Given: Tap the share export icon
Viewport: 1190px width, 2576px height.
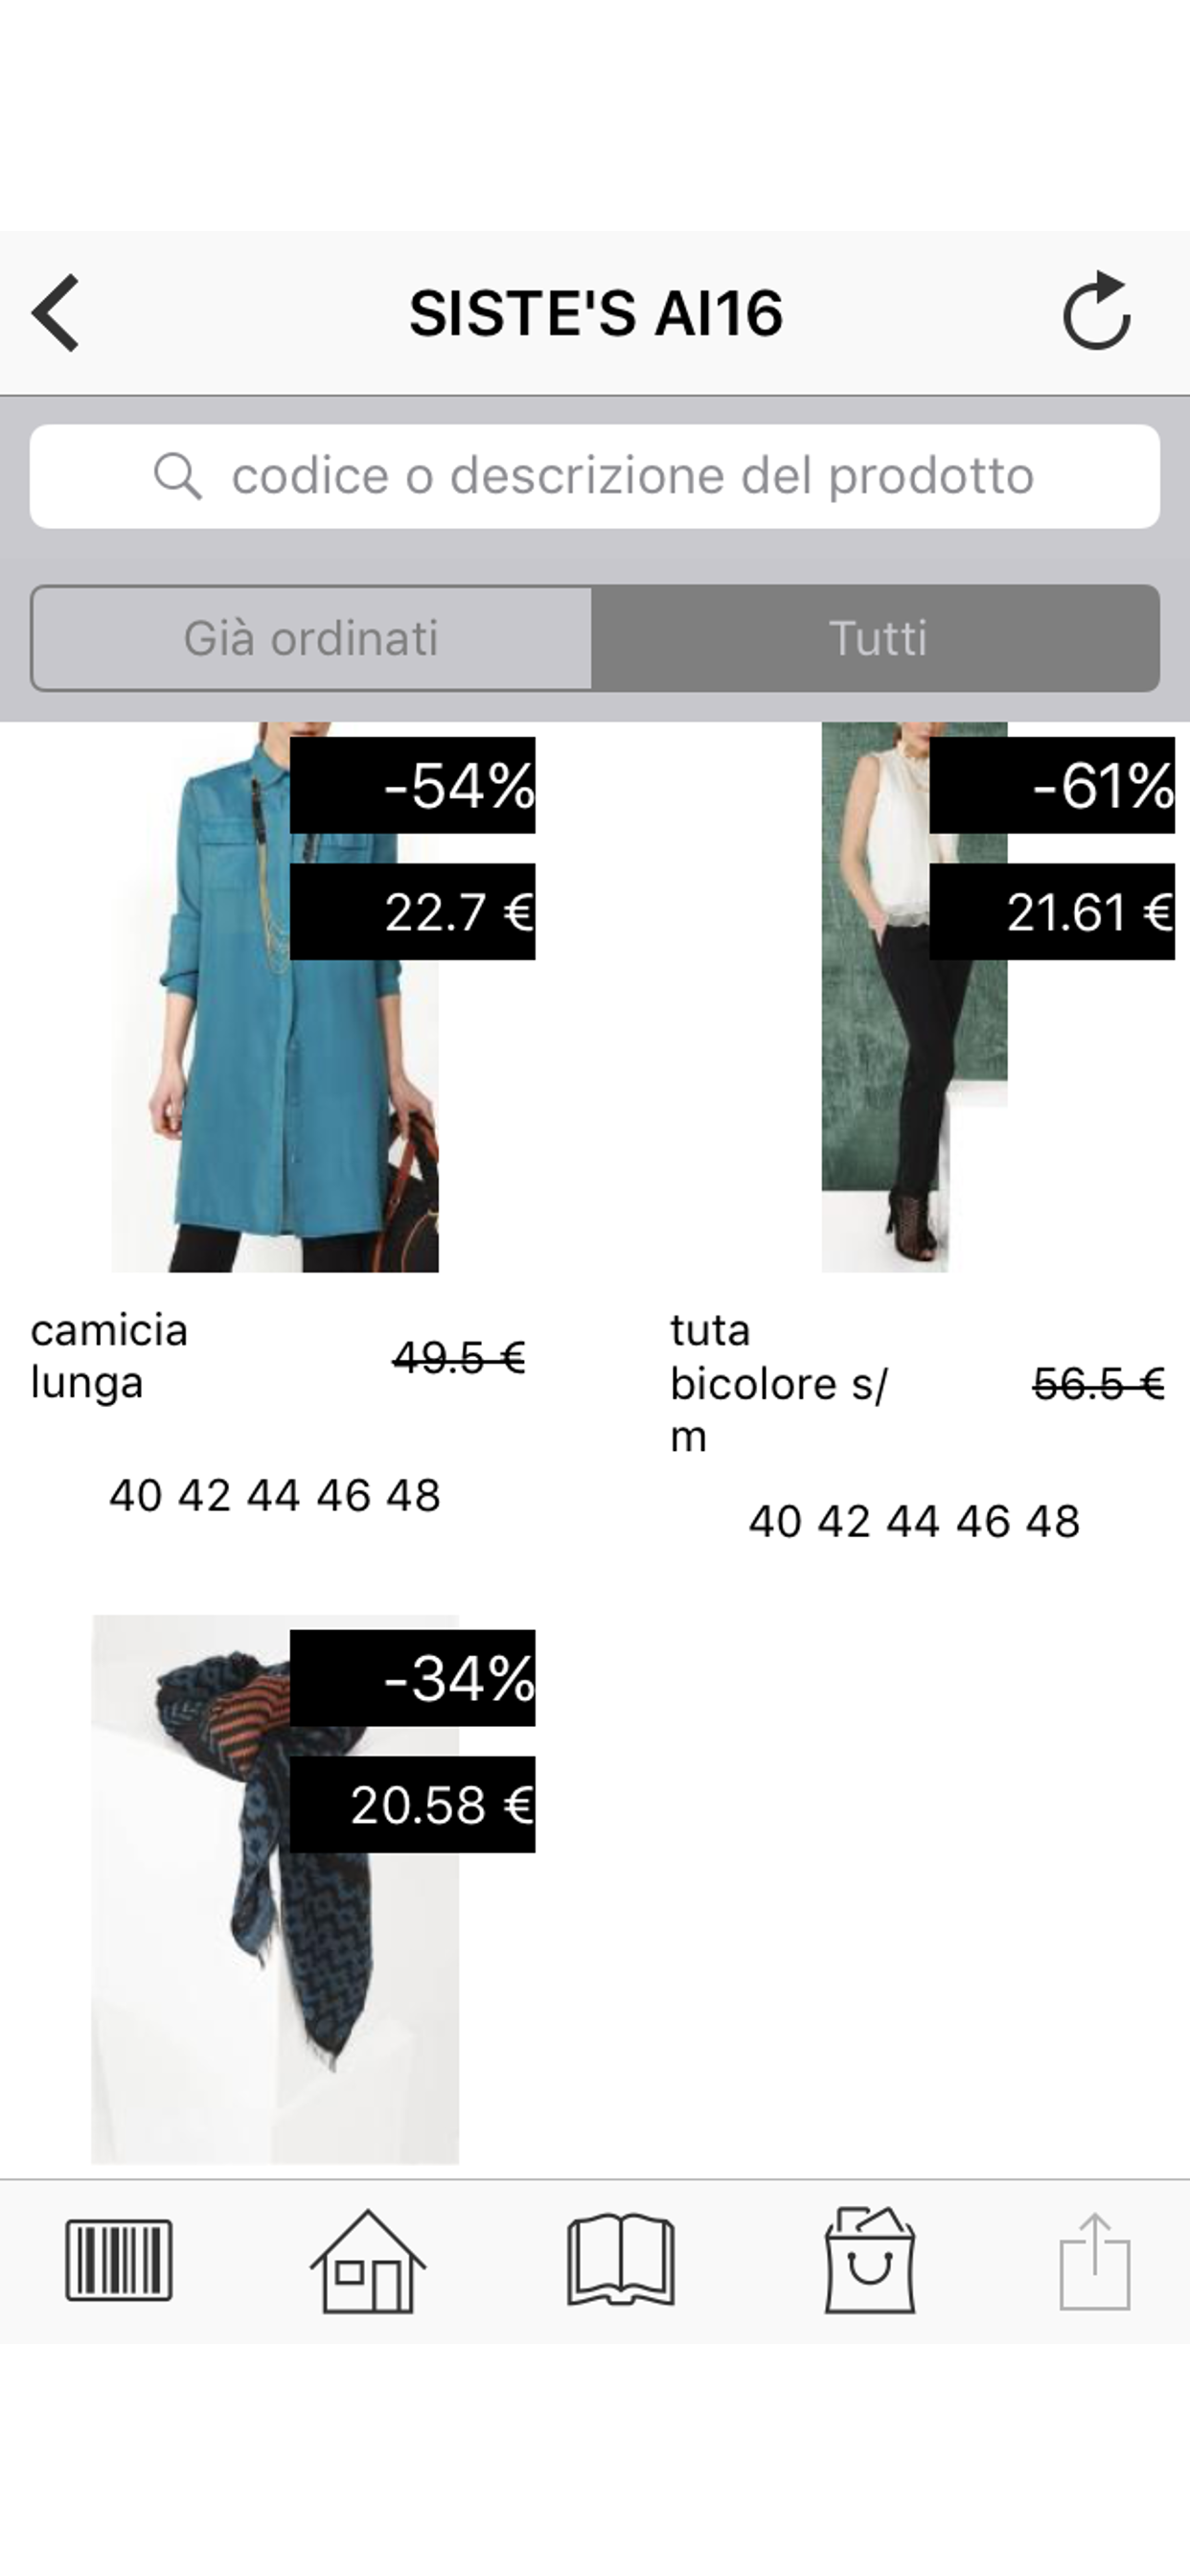Looking at the screenshot, I should (x=1095, y=2262).
